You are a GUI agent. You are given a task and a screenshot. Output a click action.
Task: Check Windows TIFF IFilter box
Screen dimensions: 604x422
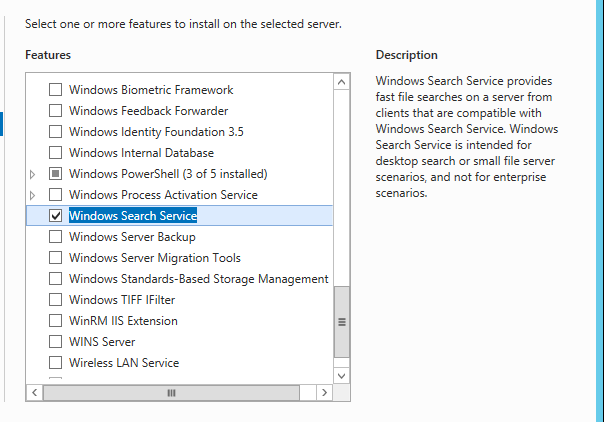55,300
